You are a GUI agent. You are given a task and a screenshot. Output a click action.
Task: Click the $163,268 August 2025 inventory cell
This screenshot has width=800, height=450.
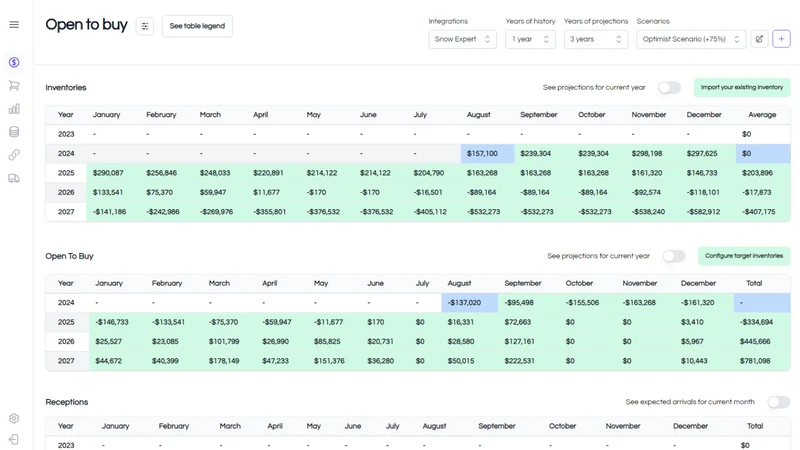point(487,173)
